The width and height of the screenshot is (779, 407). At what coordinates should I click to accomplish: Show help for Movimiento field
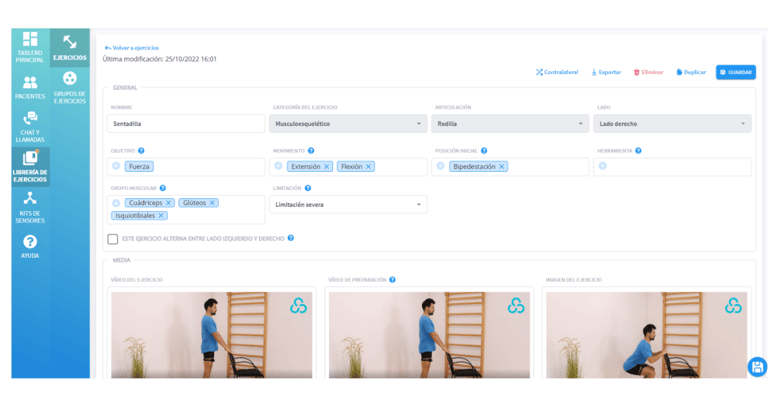coord(311,151)
